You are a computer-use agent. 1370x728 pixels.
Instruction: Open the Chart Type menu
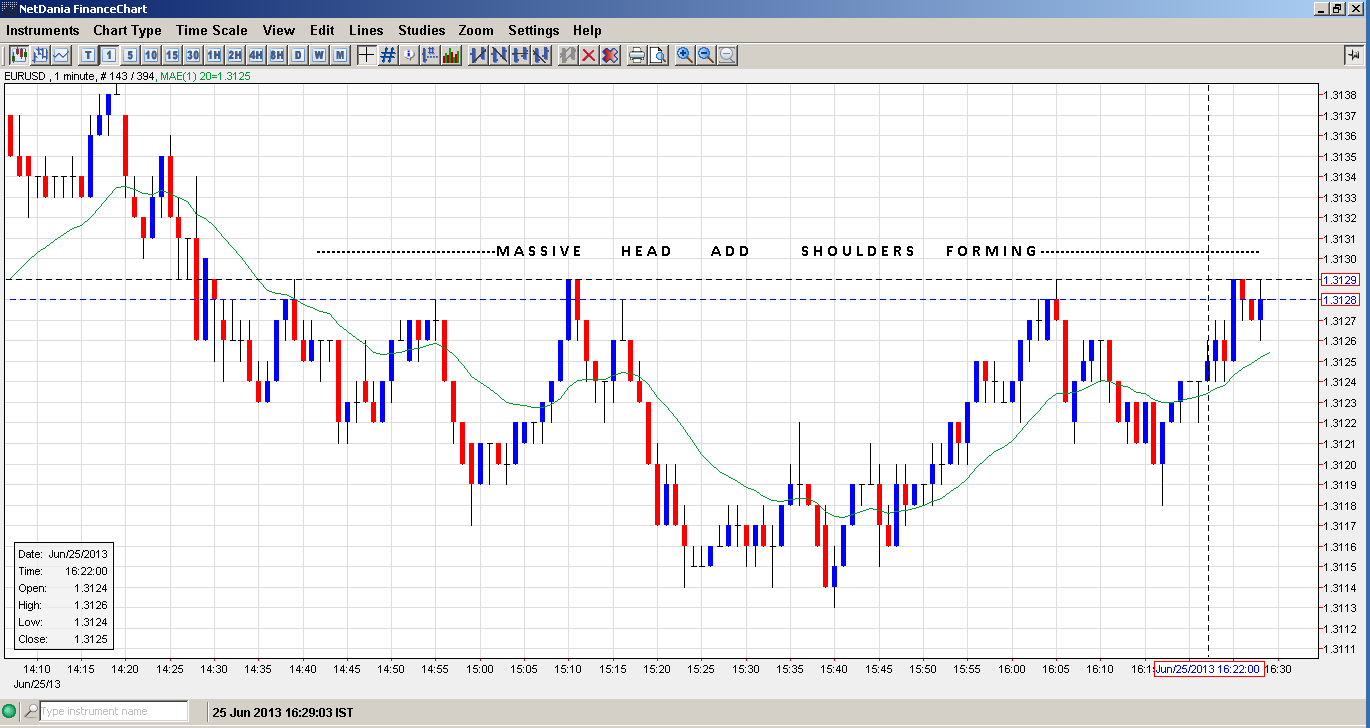127,30
